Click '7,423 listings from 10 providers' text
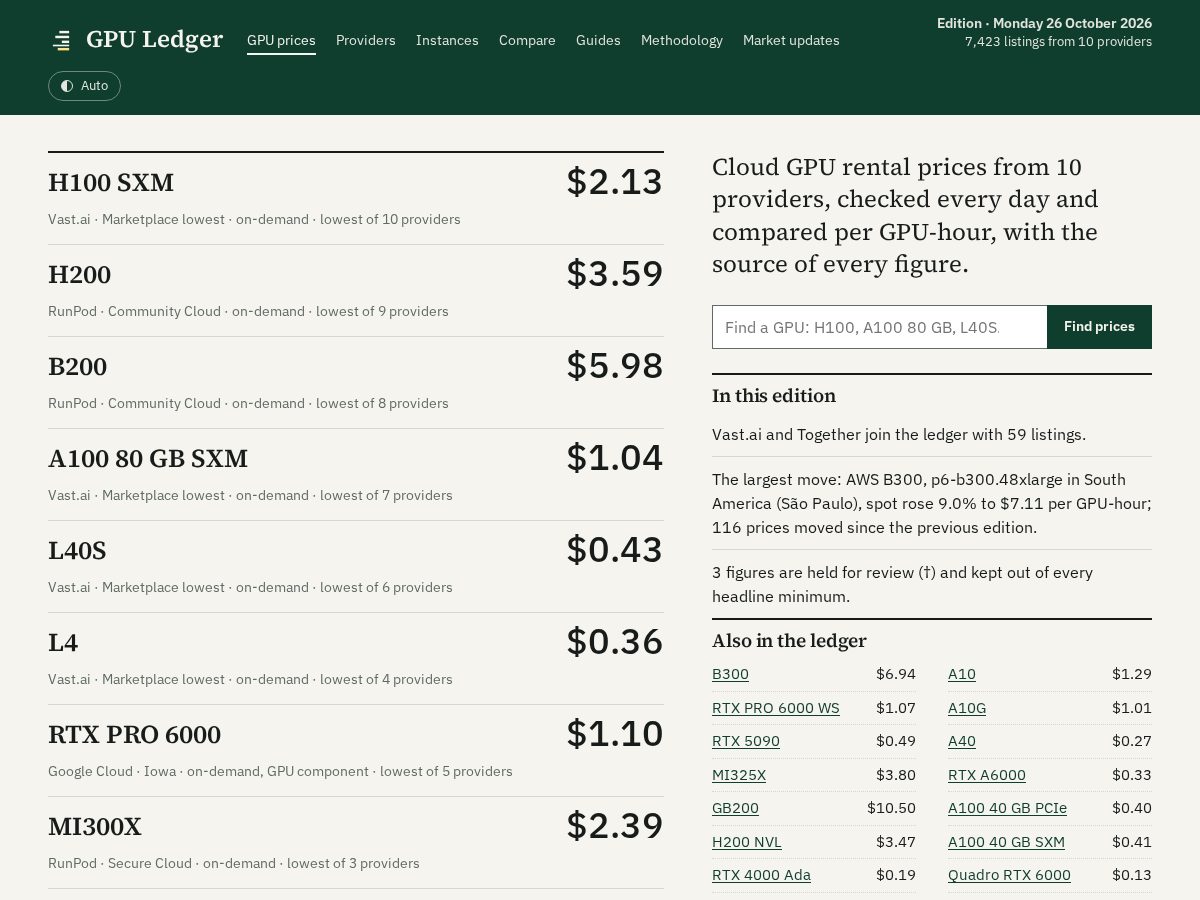Screen dimensions: 1200x900 [1058, 42]
